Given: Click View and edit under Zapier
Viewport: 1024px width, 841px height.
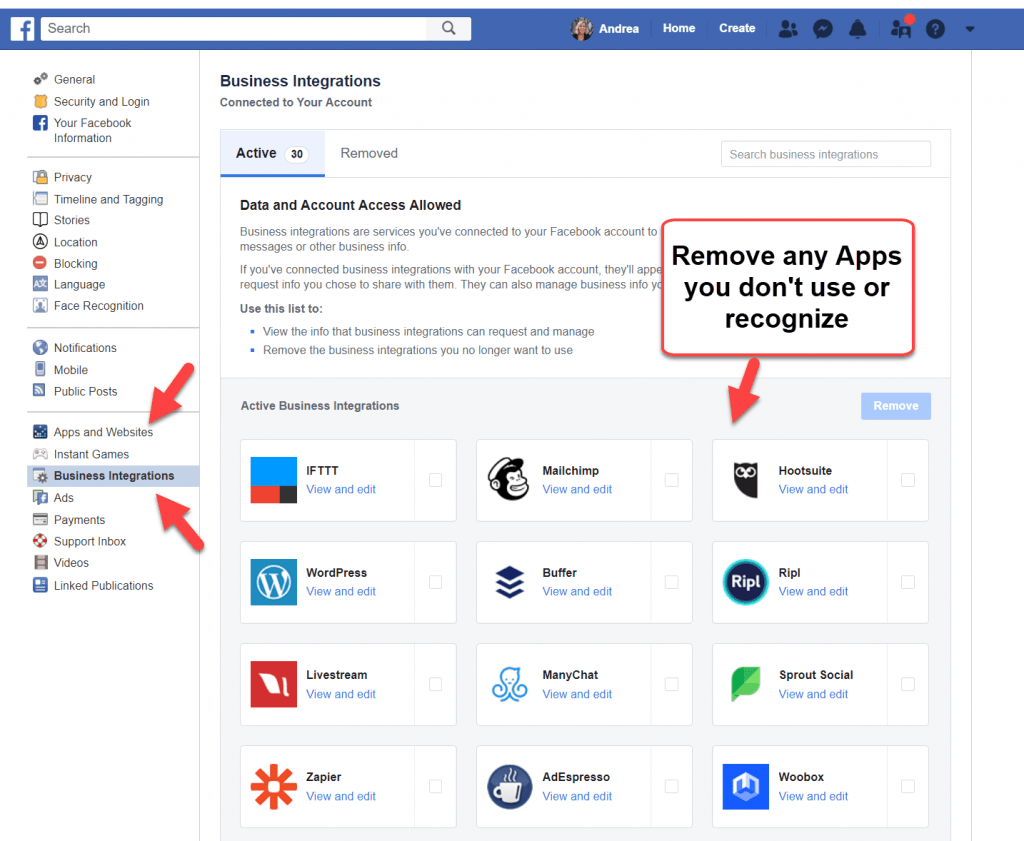Looking at the screenshot, I should [x=341, y=797].
